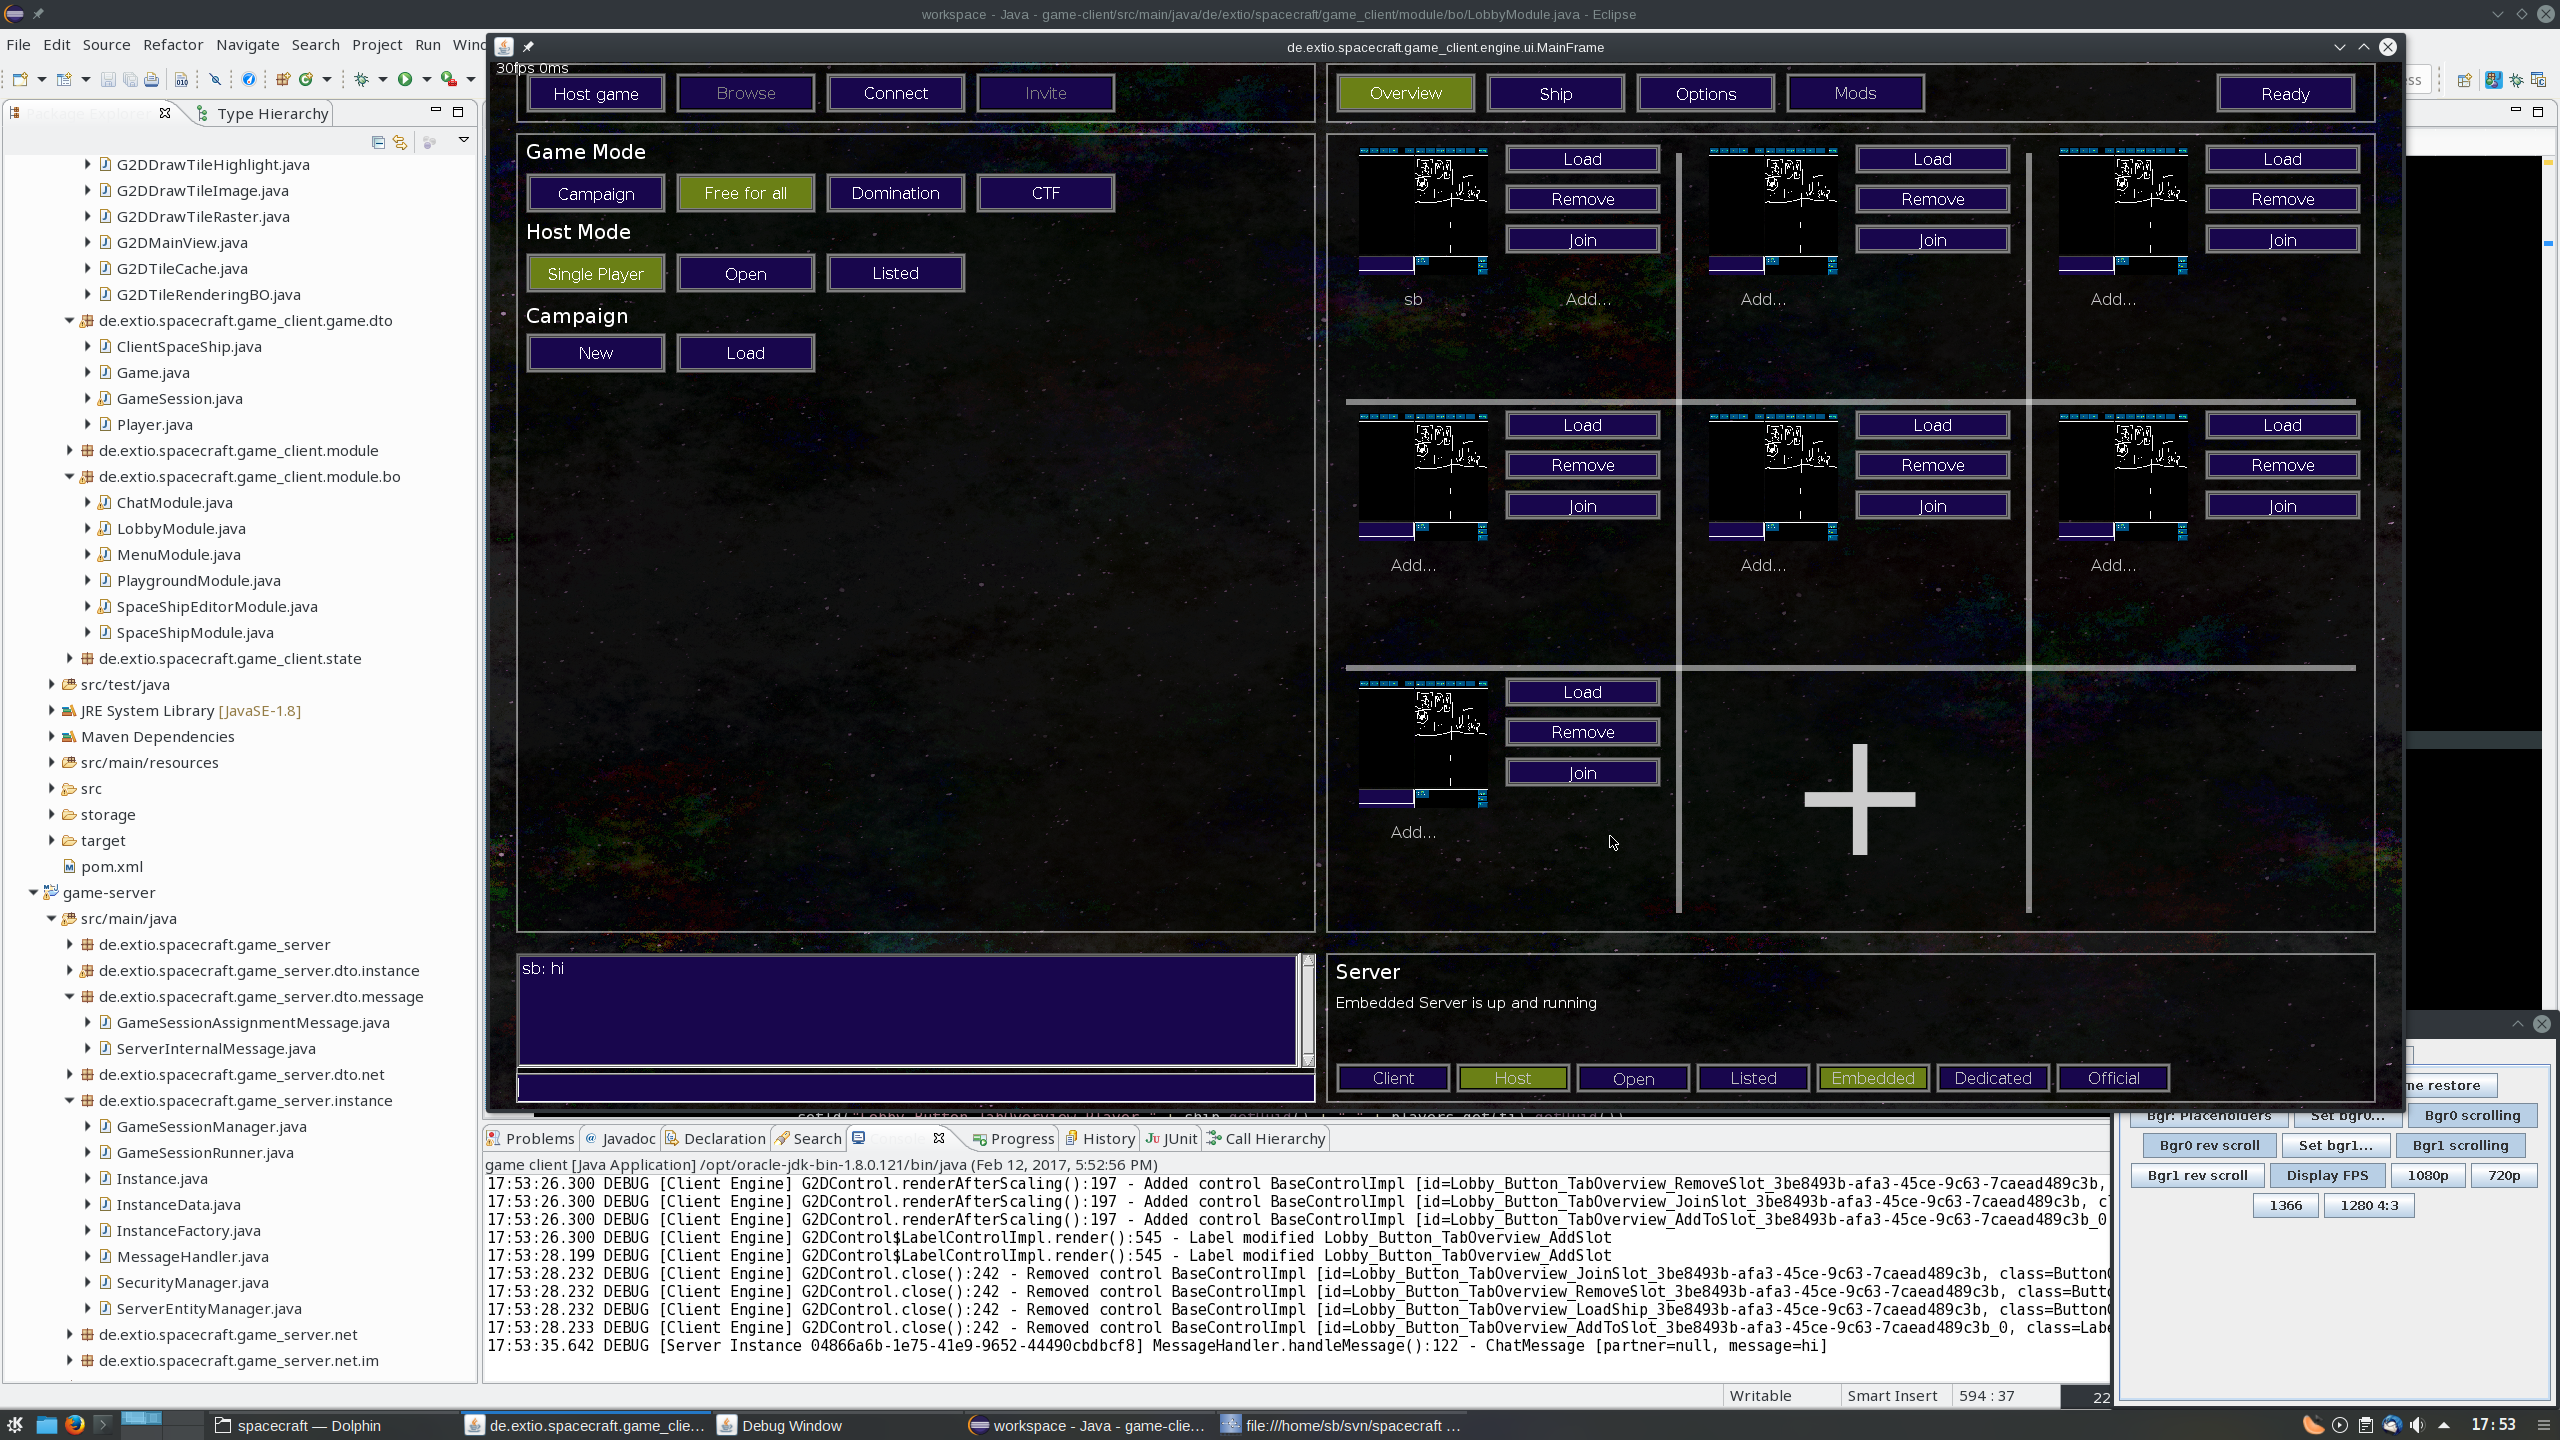Click the Collapse All icon in Package Explorer
Screen dimensions: 2560x1440
378,142
